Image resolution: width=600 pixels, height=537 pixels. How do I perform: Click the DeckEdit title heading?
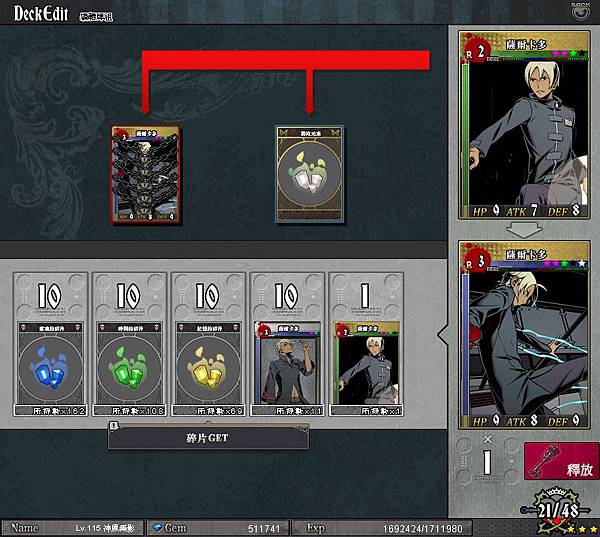(x=41, y=13)
